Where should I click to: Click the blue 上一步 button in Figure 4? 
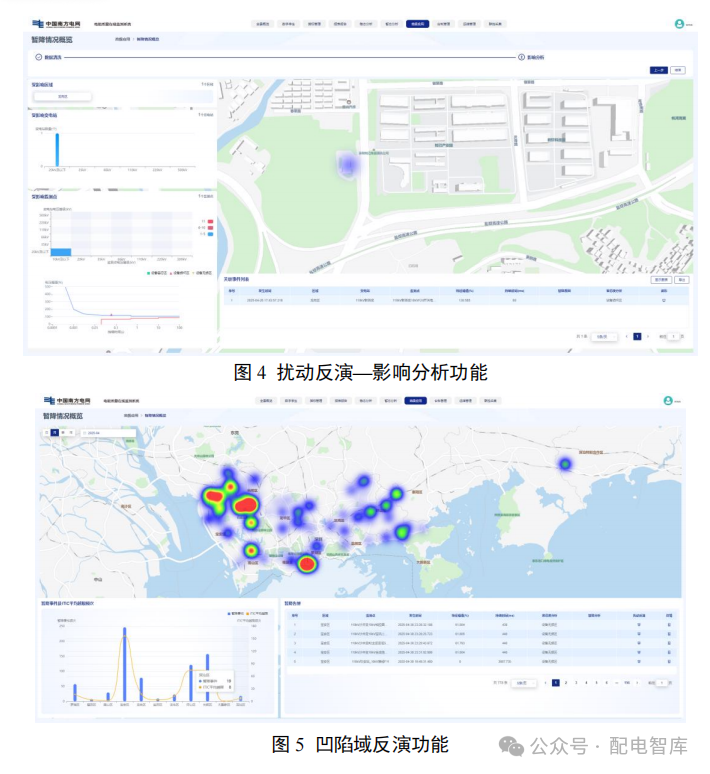(x=658, y=70)
